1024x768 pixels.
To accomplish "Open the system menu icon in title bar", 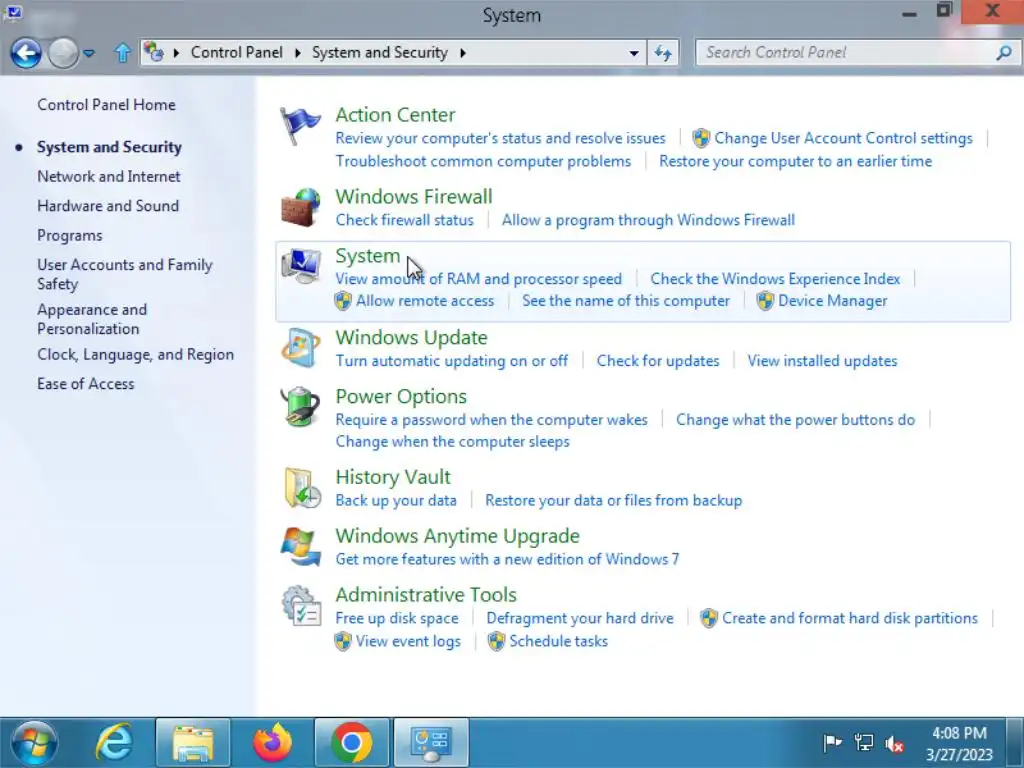I will (12, 11).
